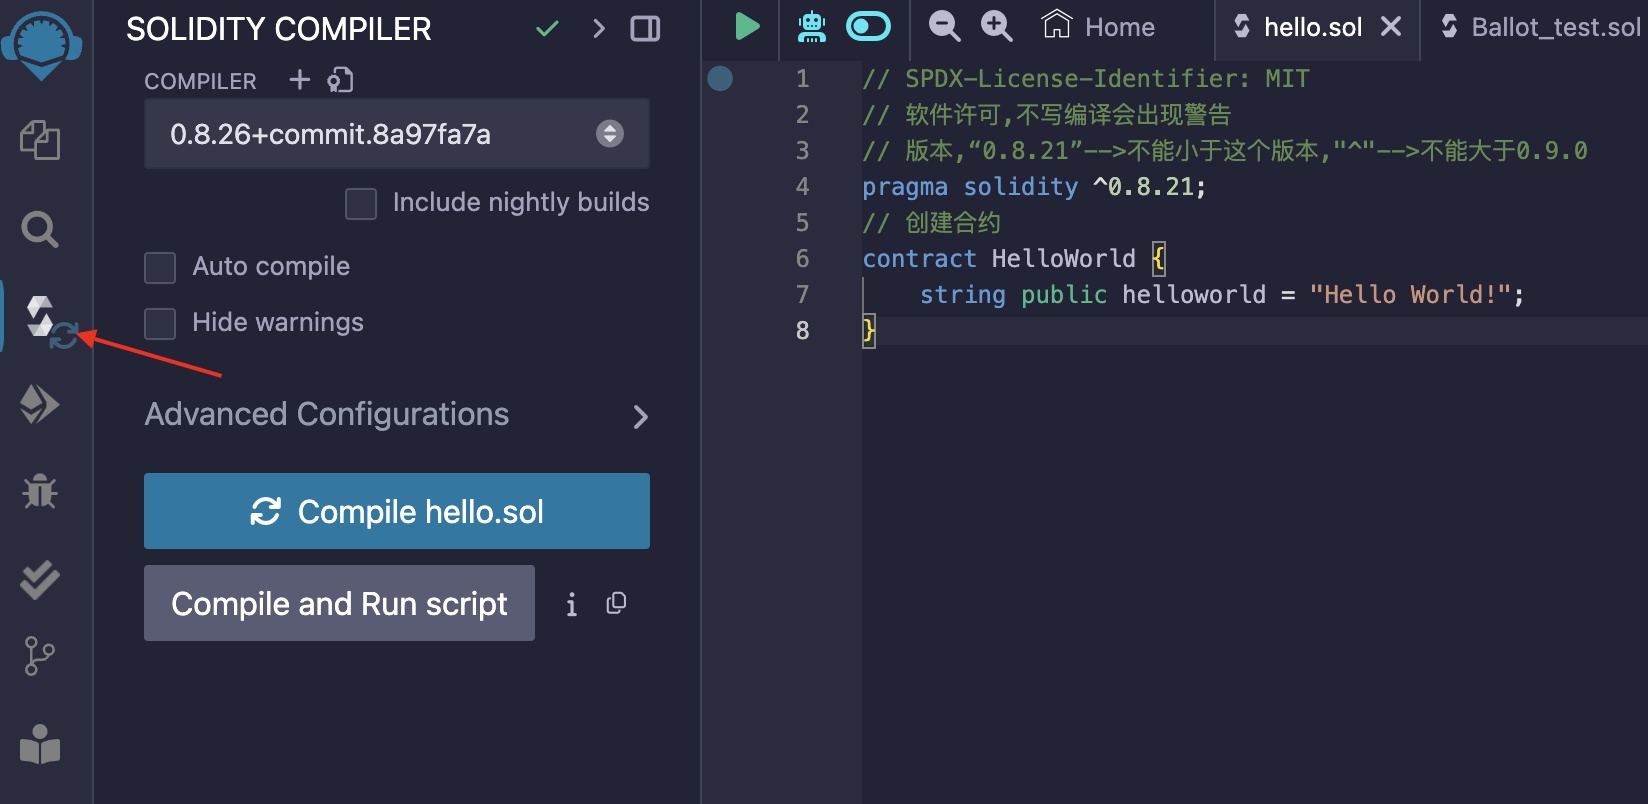Click the closing brace on line 8

click(869, 330)
